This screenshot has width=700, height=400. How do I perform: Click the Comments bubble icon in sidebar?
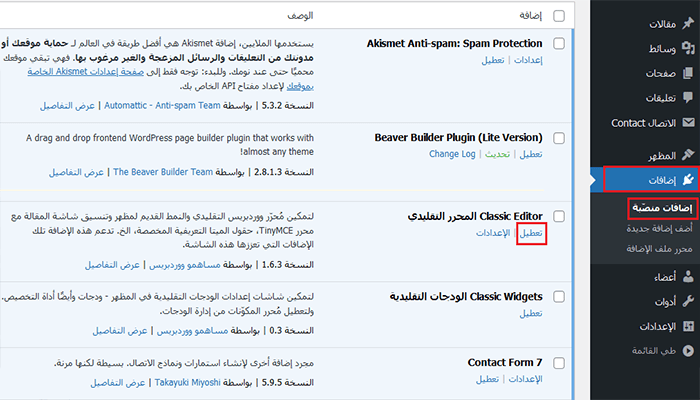coord(688,97)
